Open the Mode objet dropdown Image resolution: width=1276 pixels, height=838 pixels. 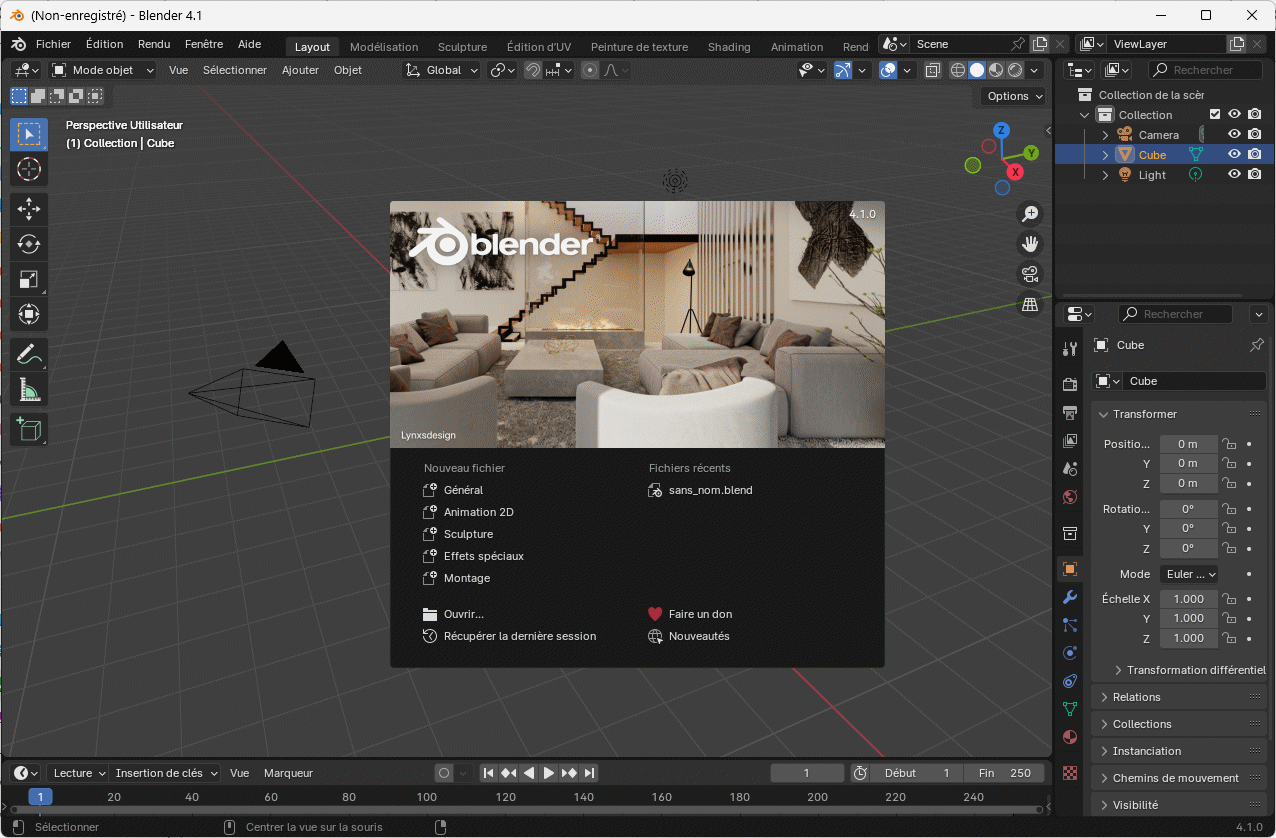click(x=103, y=70)
